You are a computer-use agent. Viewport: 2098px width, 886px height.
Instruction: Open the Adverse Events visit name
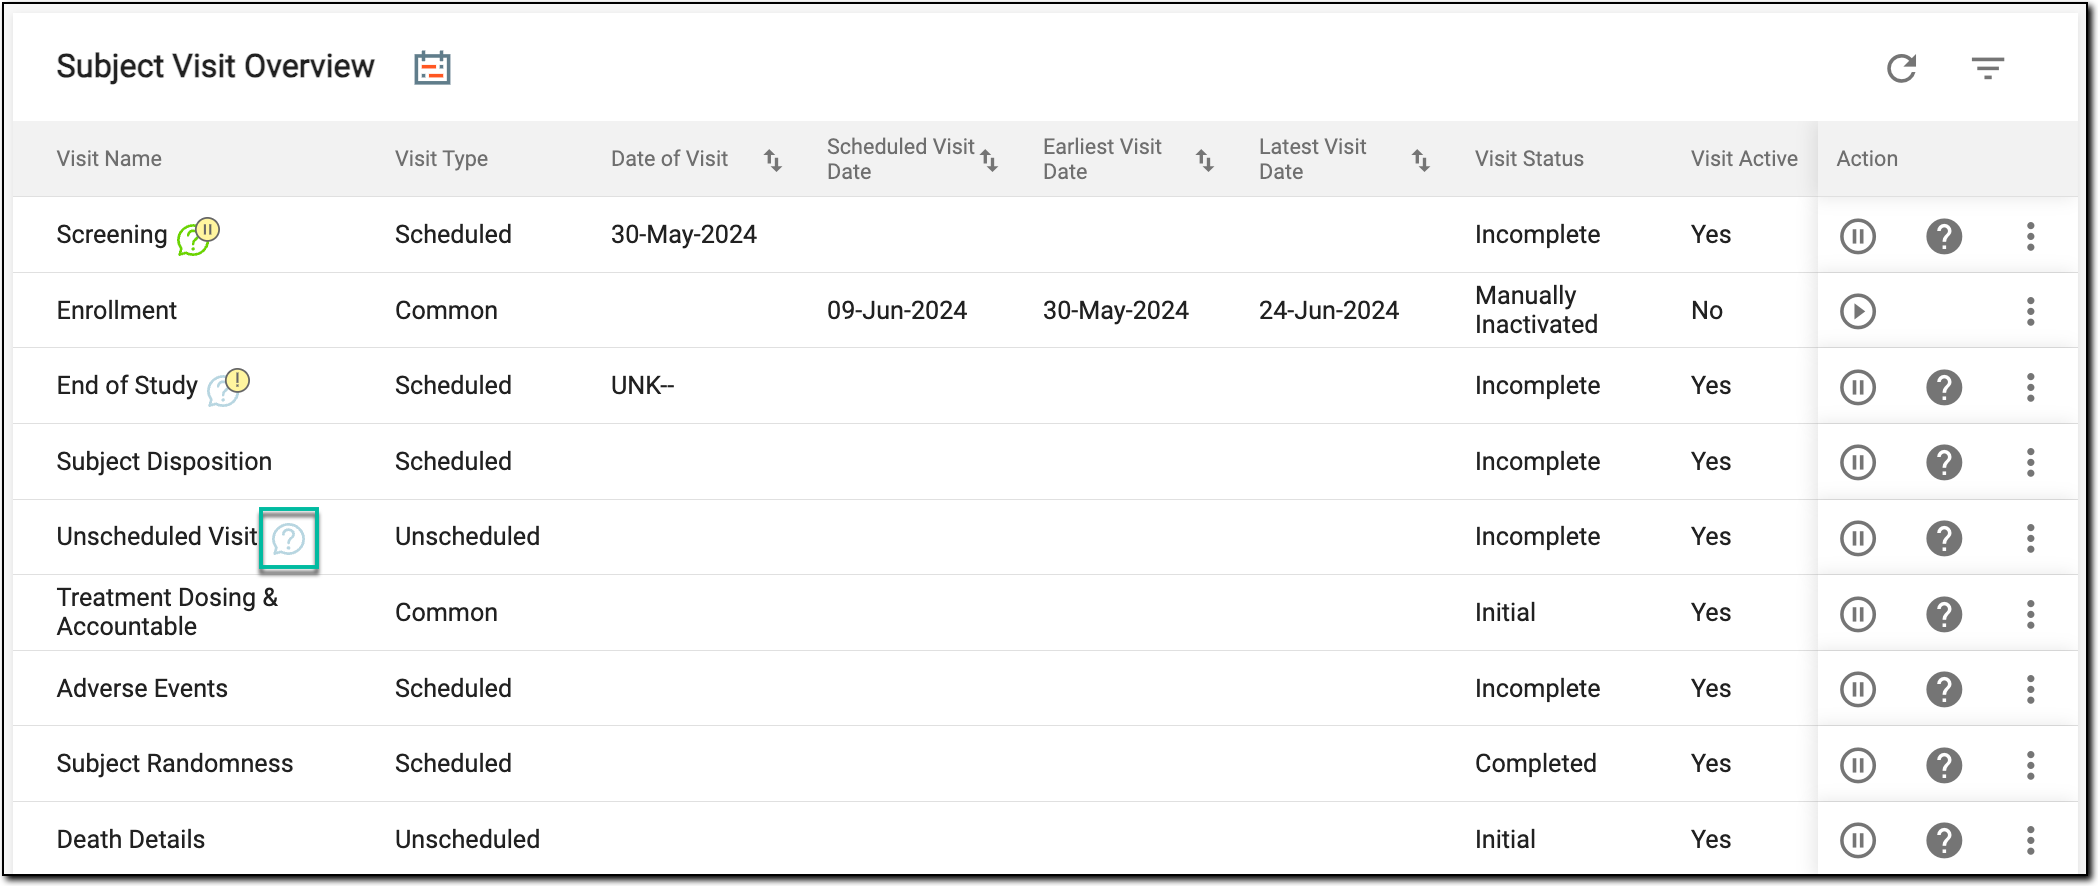click(142, 689)
